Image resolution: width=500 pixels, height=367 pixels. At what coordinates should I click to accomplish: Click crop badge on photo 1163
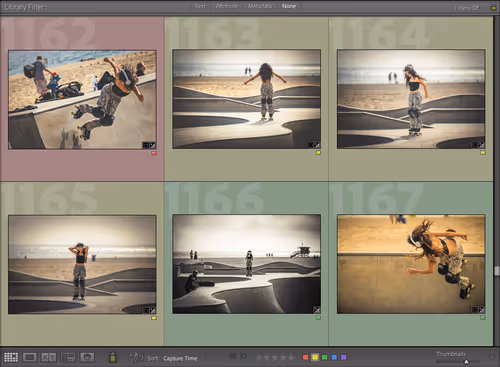coord(310,144)
